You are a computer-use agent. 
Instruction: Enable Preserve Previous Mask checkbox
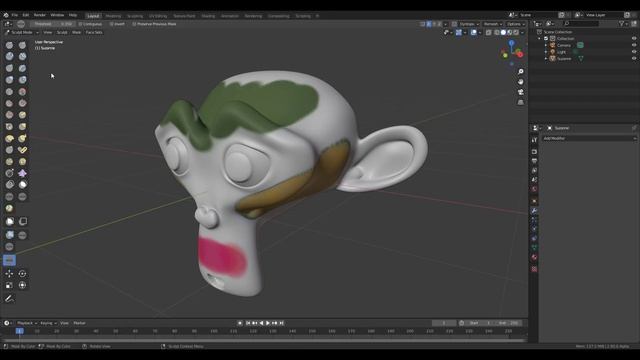coord(134,24)
